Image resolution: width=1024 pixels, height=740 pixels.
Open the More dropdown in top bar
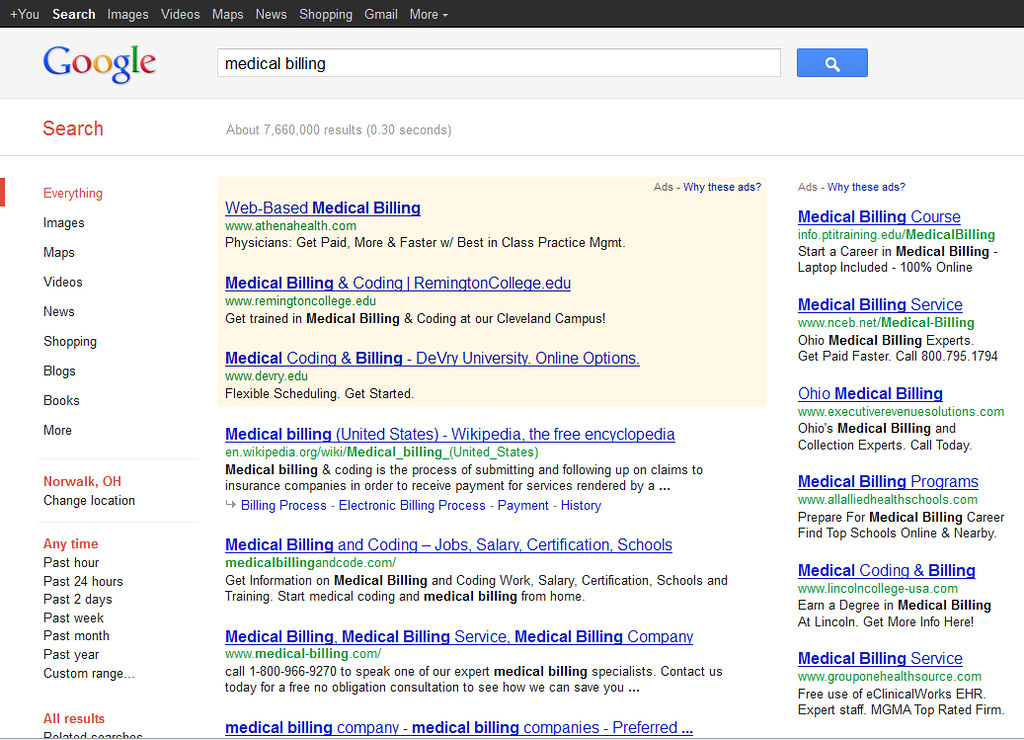tap(428, 14)
